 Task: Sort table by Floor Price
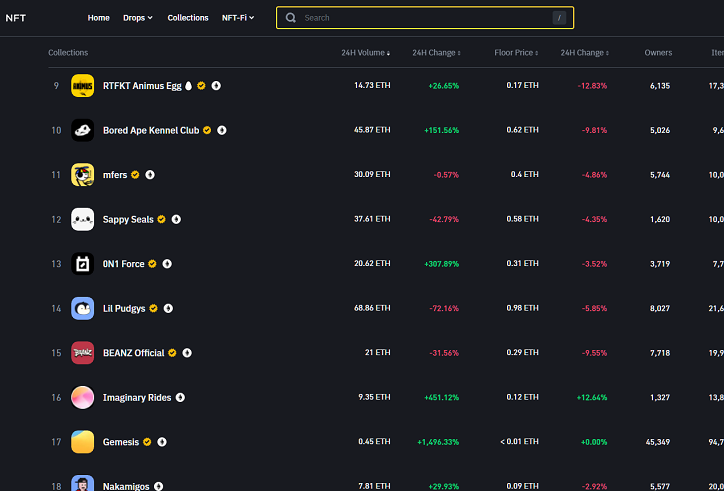click(x=516, y=53)
